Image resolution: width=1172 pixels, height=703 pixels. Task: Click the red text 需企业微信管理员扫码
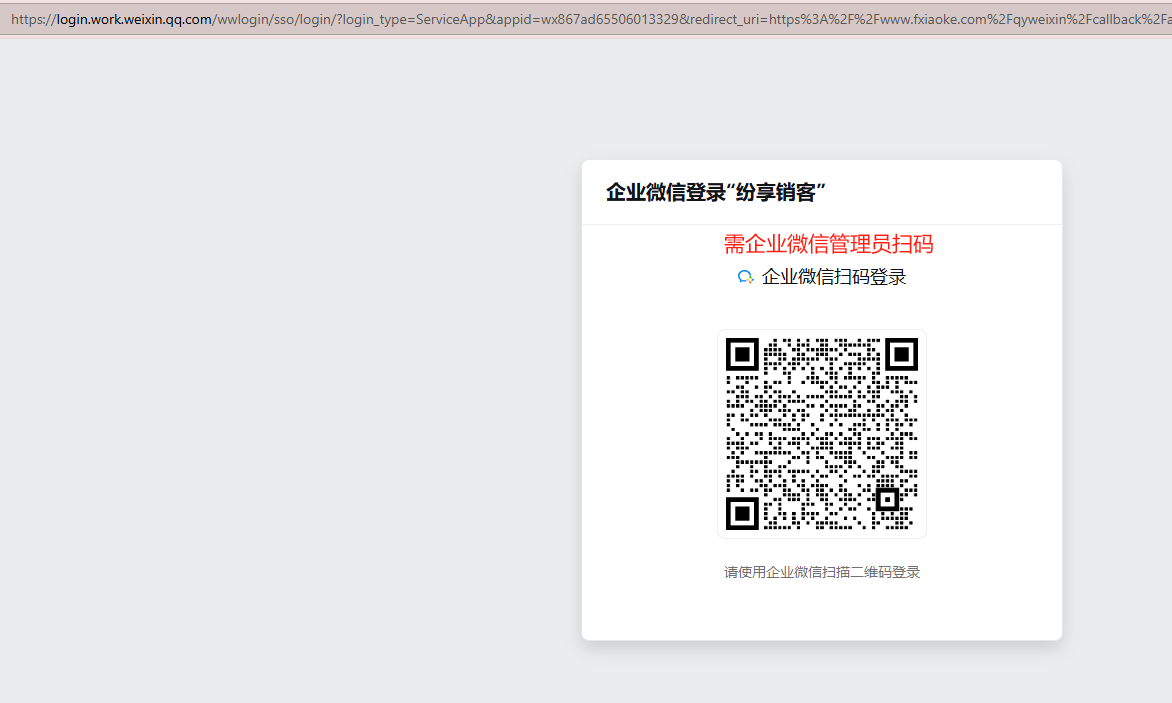(828, 244)
